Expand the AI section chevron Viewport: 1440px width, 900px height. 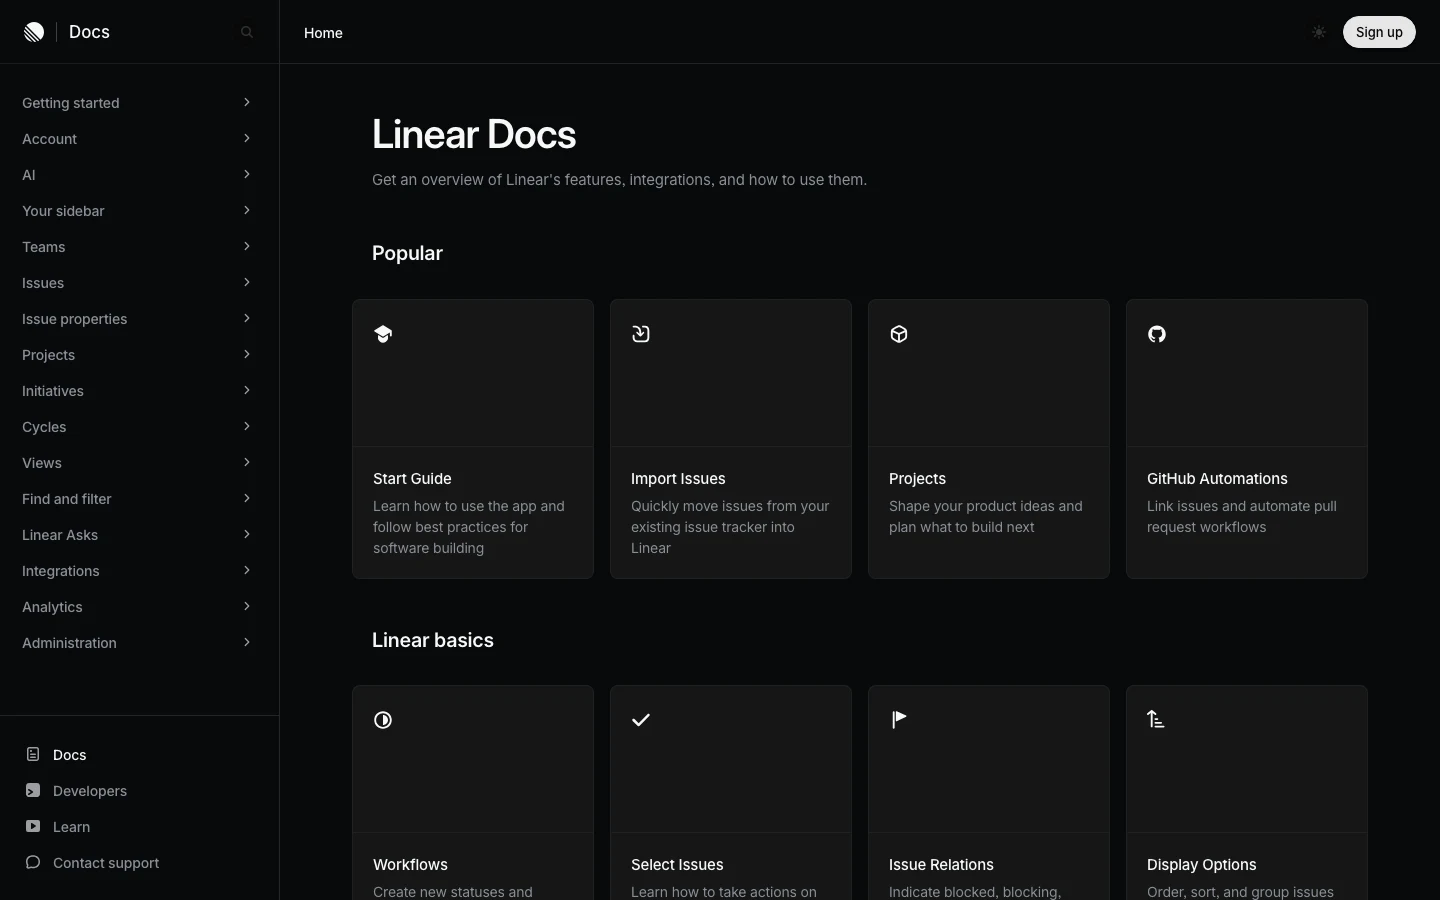click(x=246, y=174)
